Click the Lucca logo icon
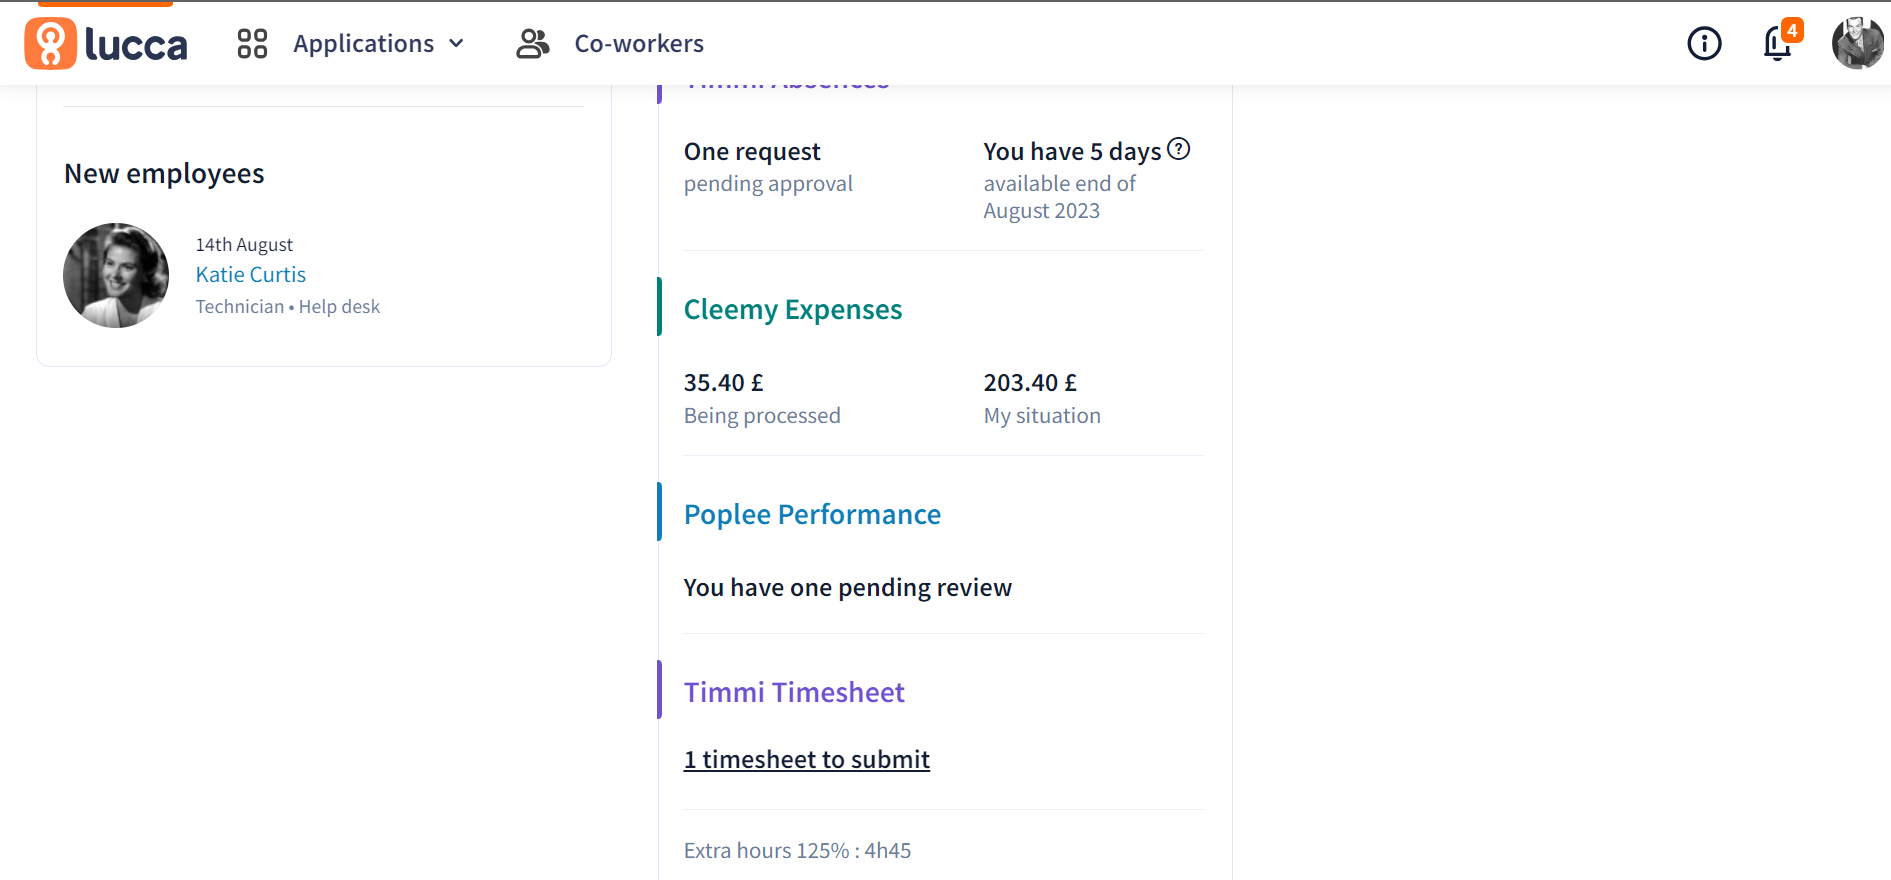 coord(50,44)
